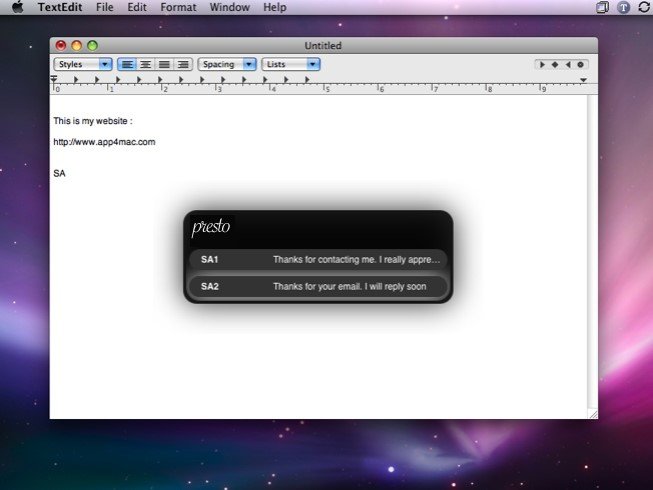
Task: Click the Presto logo
Action: pyautogui.click(x=211, y=227)
